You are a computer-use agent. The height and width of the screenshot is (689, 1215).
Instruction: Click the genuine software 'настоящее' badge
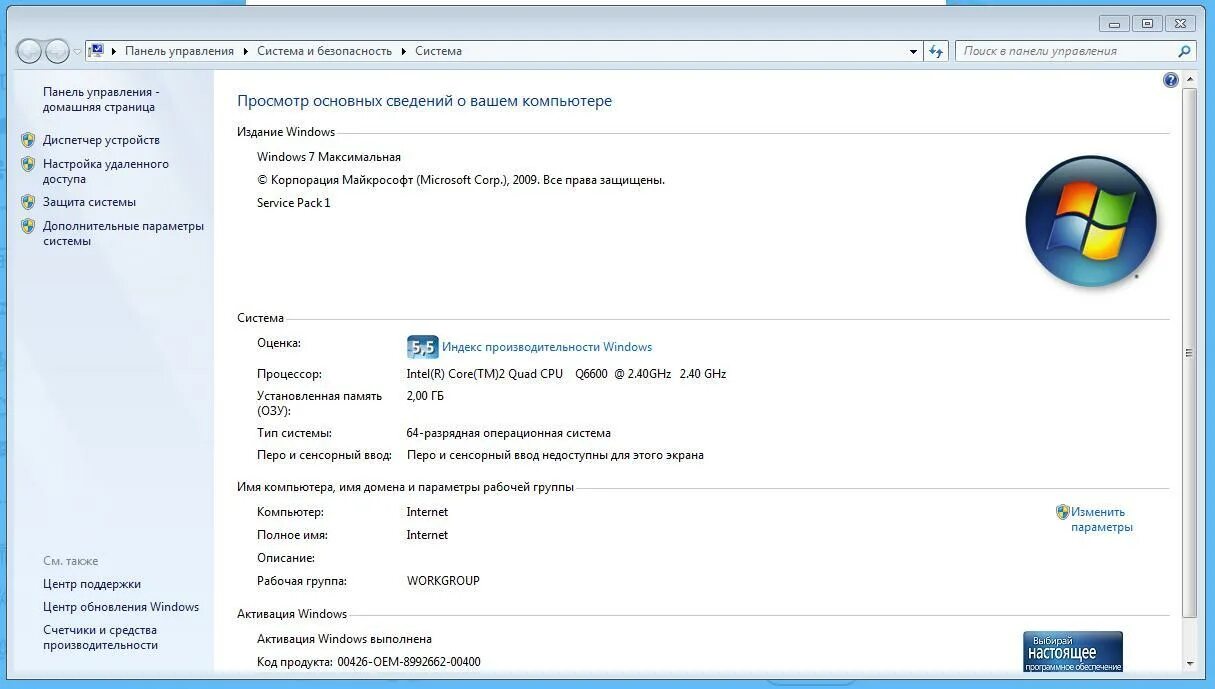(1073, 652)
